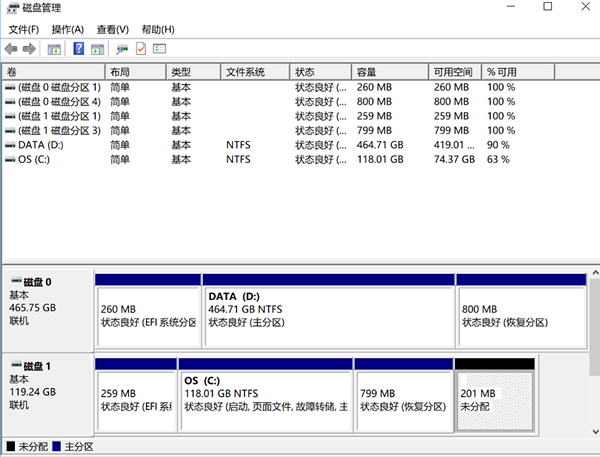Click the Forward arrow in toolbar
The image size is (600, 457).
[x=29, y=48]
